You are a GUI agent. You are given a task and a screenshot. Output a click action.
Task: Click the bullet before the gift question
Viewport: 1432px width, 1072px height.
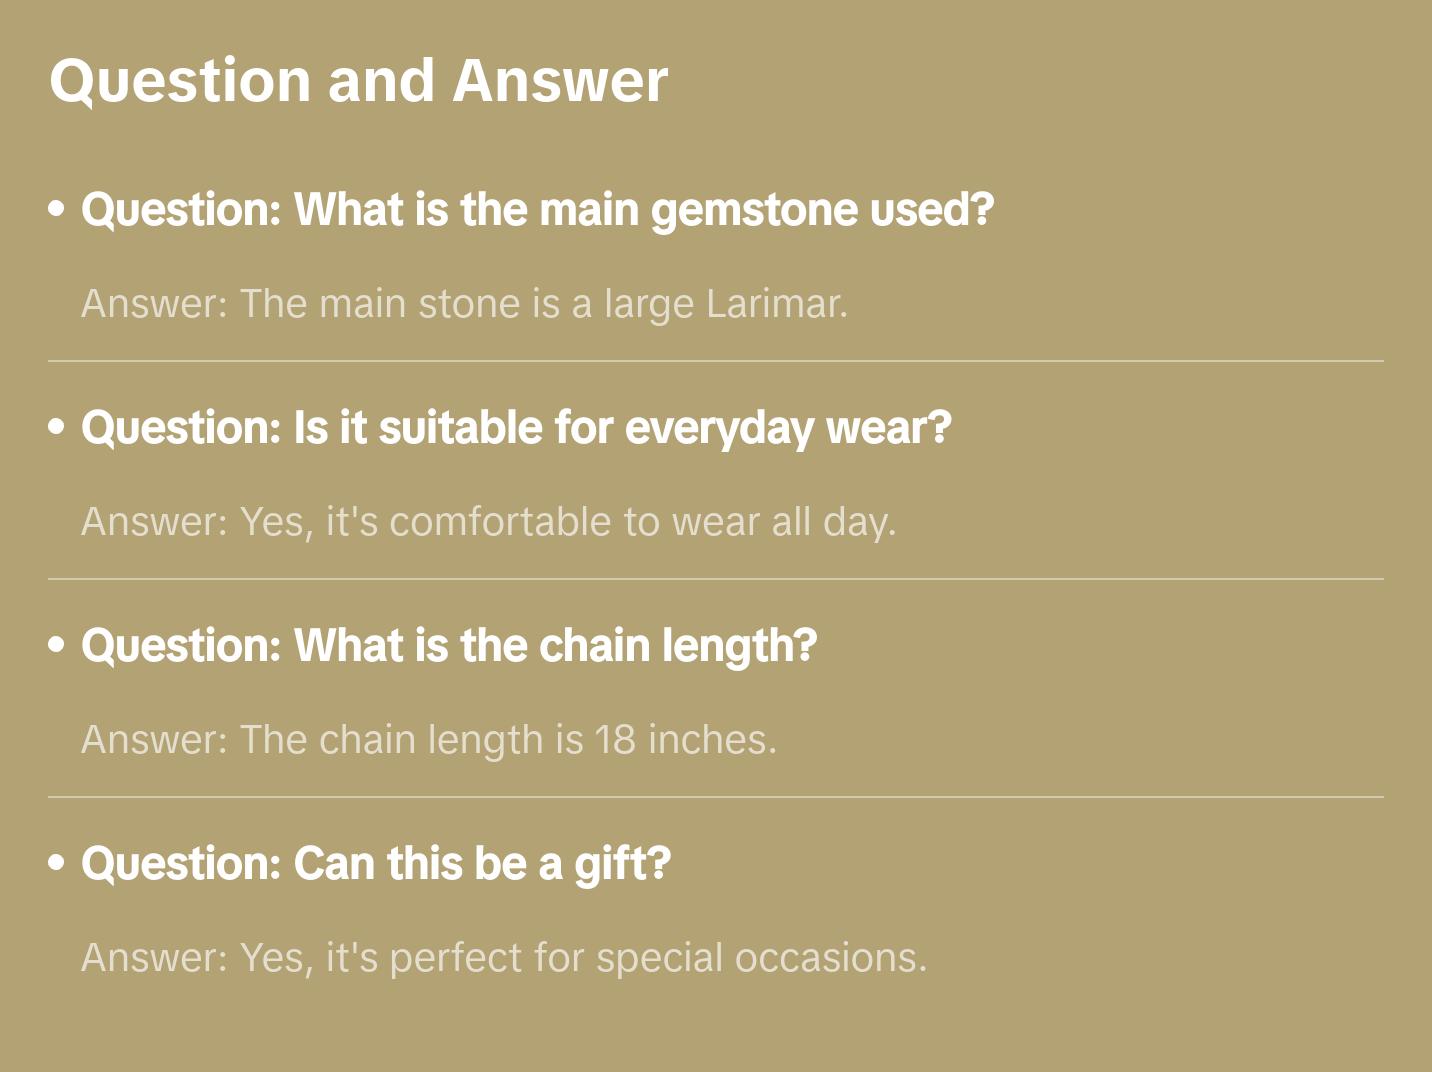click(57, 863)
